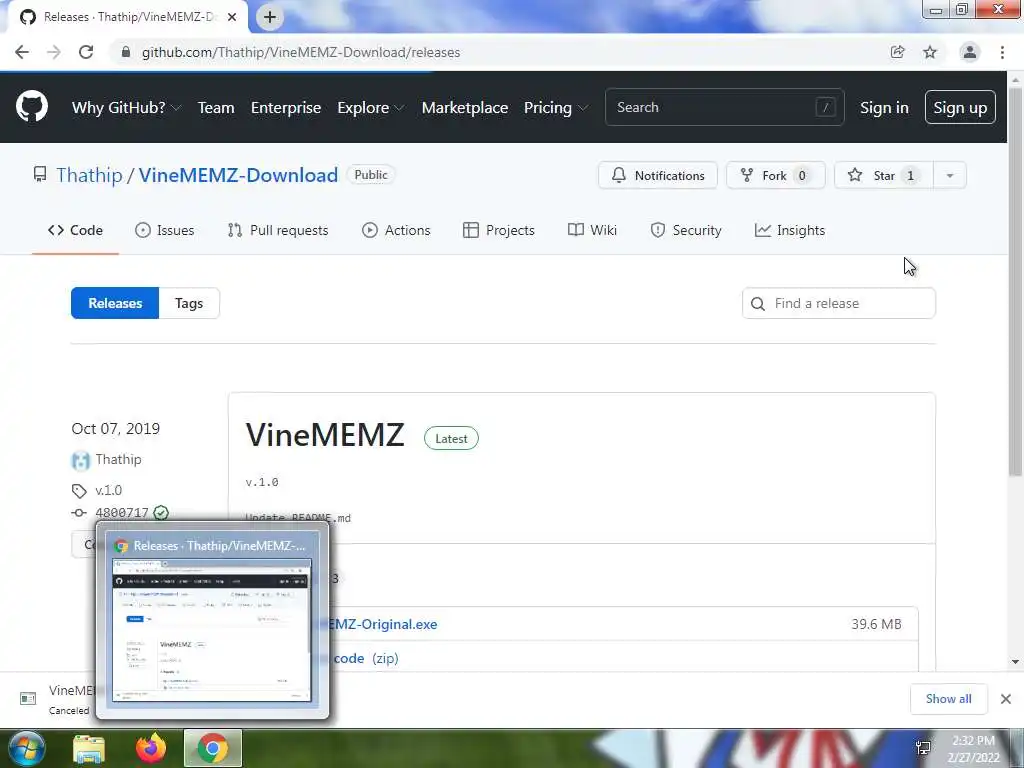
Task: Fork the repository
Action: (775, 176)
